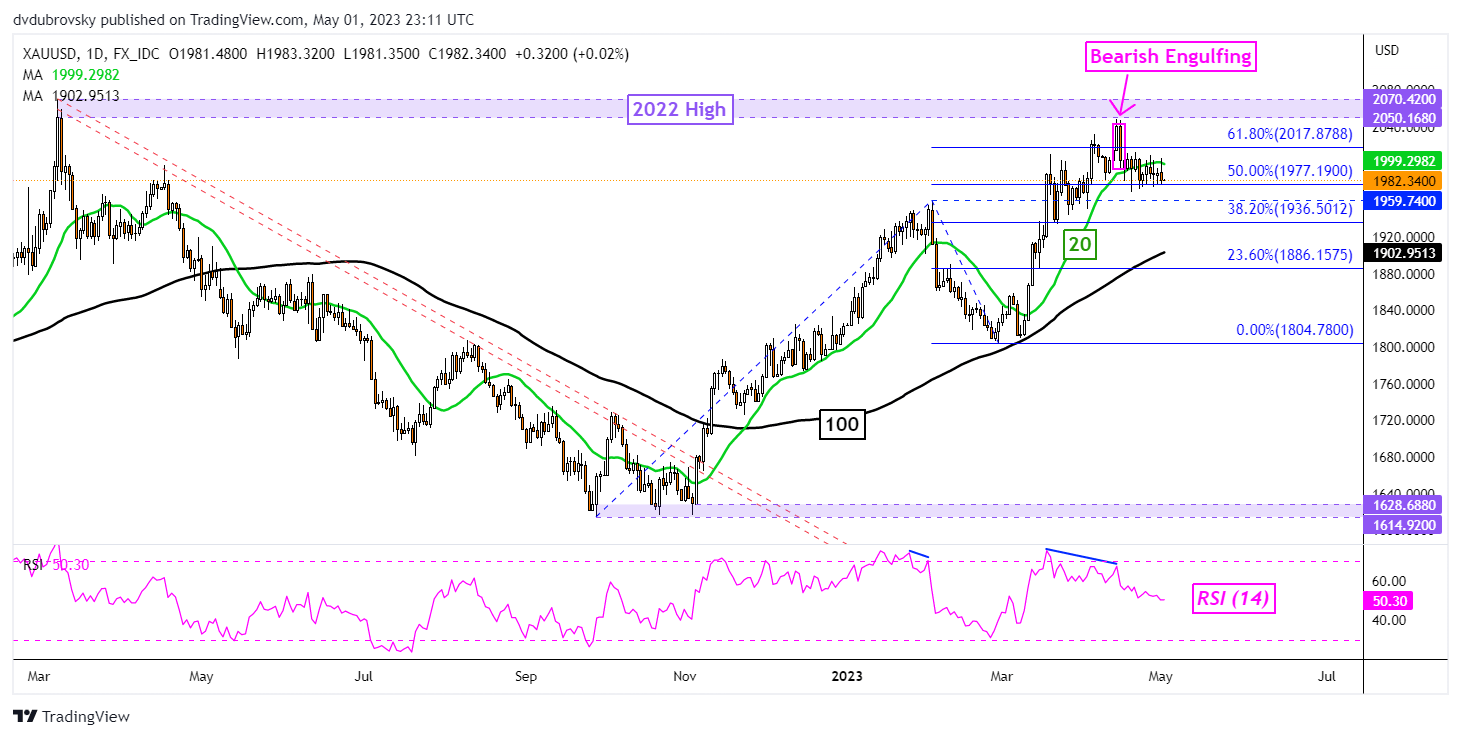This screenshot has width=1461, height=738.
Task: Click the 2070.4200 price tag on axis
Action: point(1405,99)
